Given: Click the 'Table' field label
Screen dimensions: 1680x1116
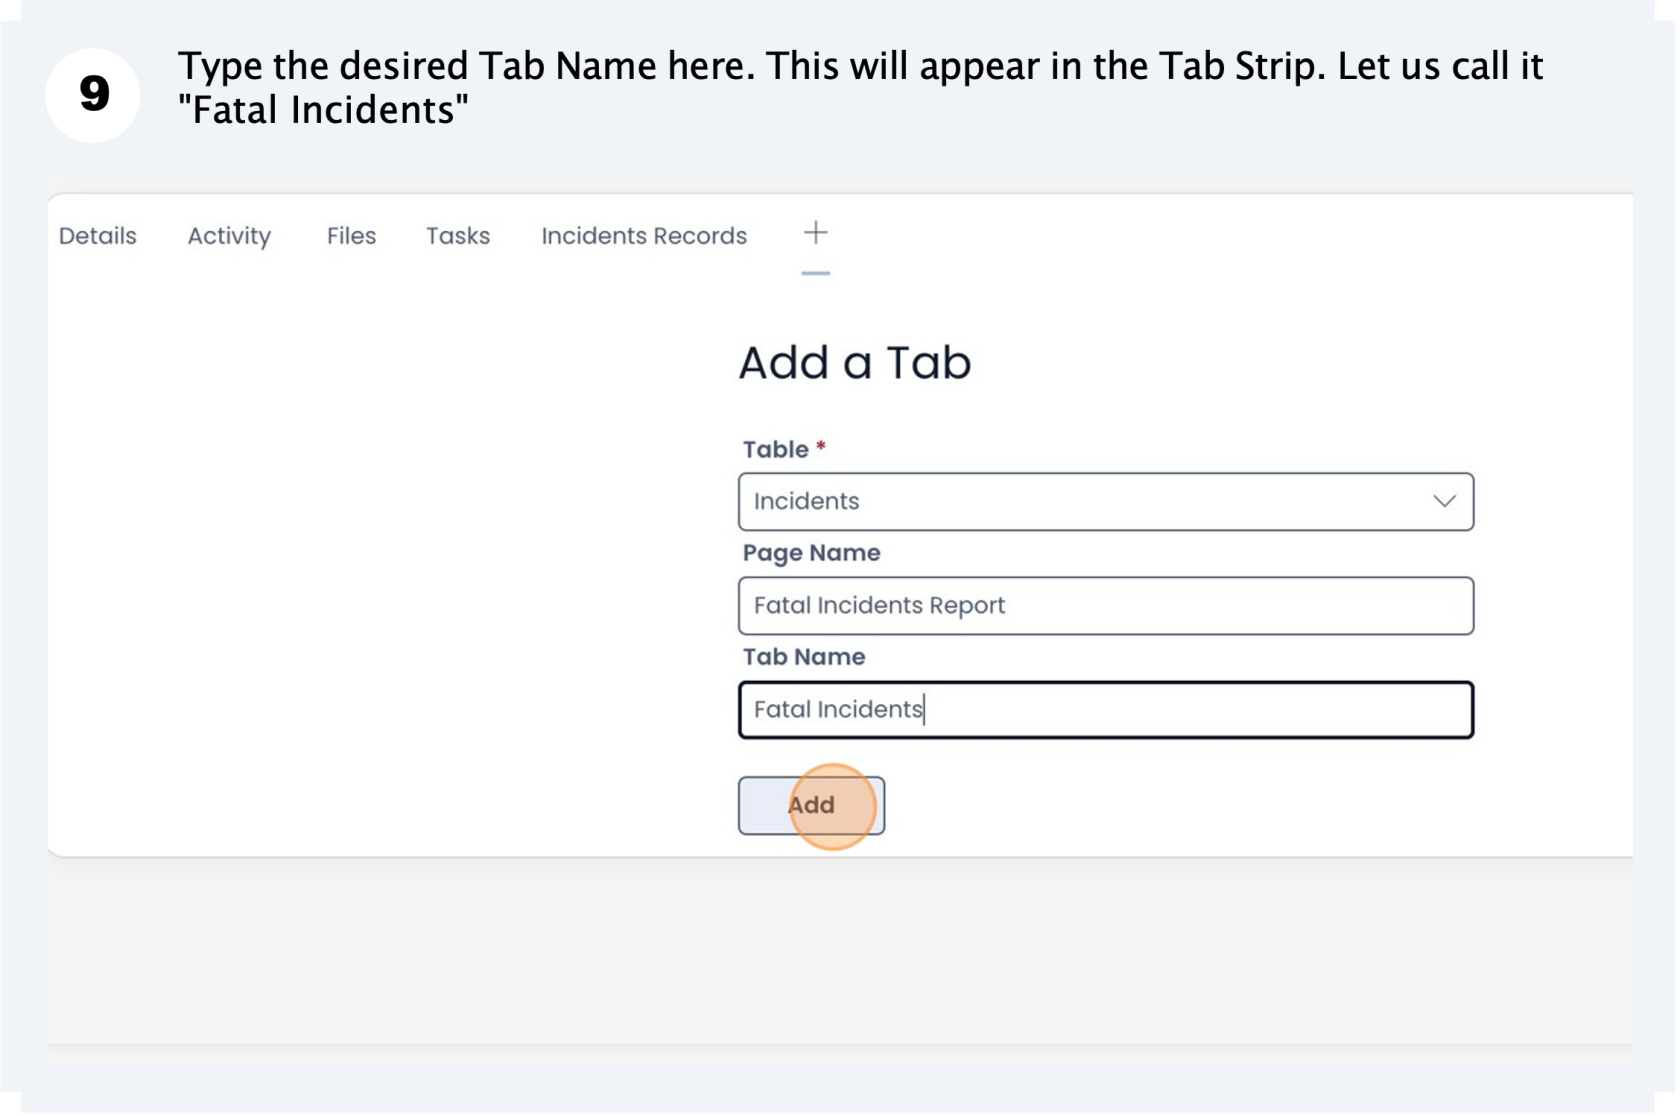Looking at the screenshot, I should [x=775, y=450].
